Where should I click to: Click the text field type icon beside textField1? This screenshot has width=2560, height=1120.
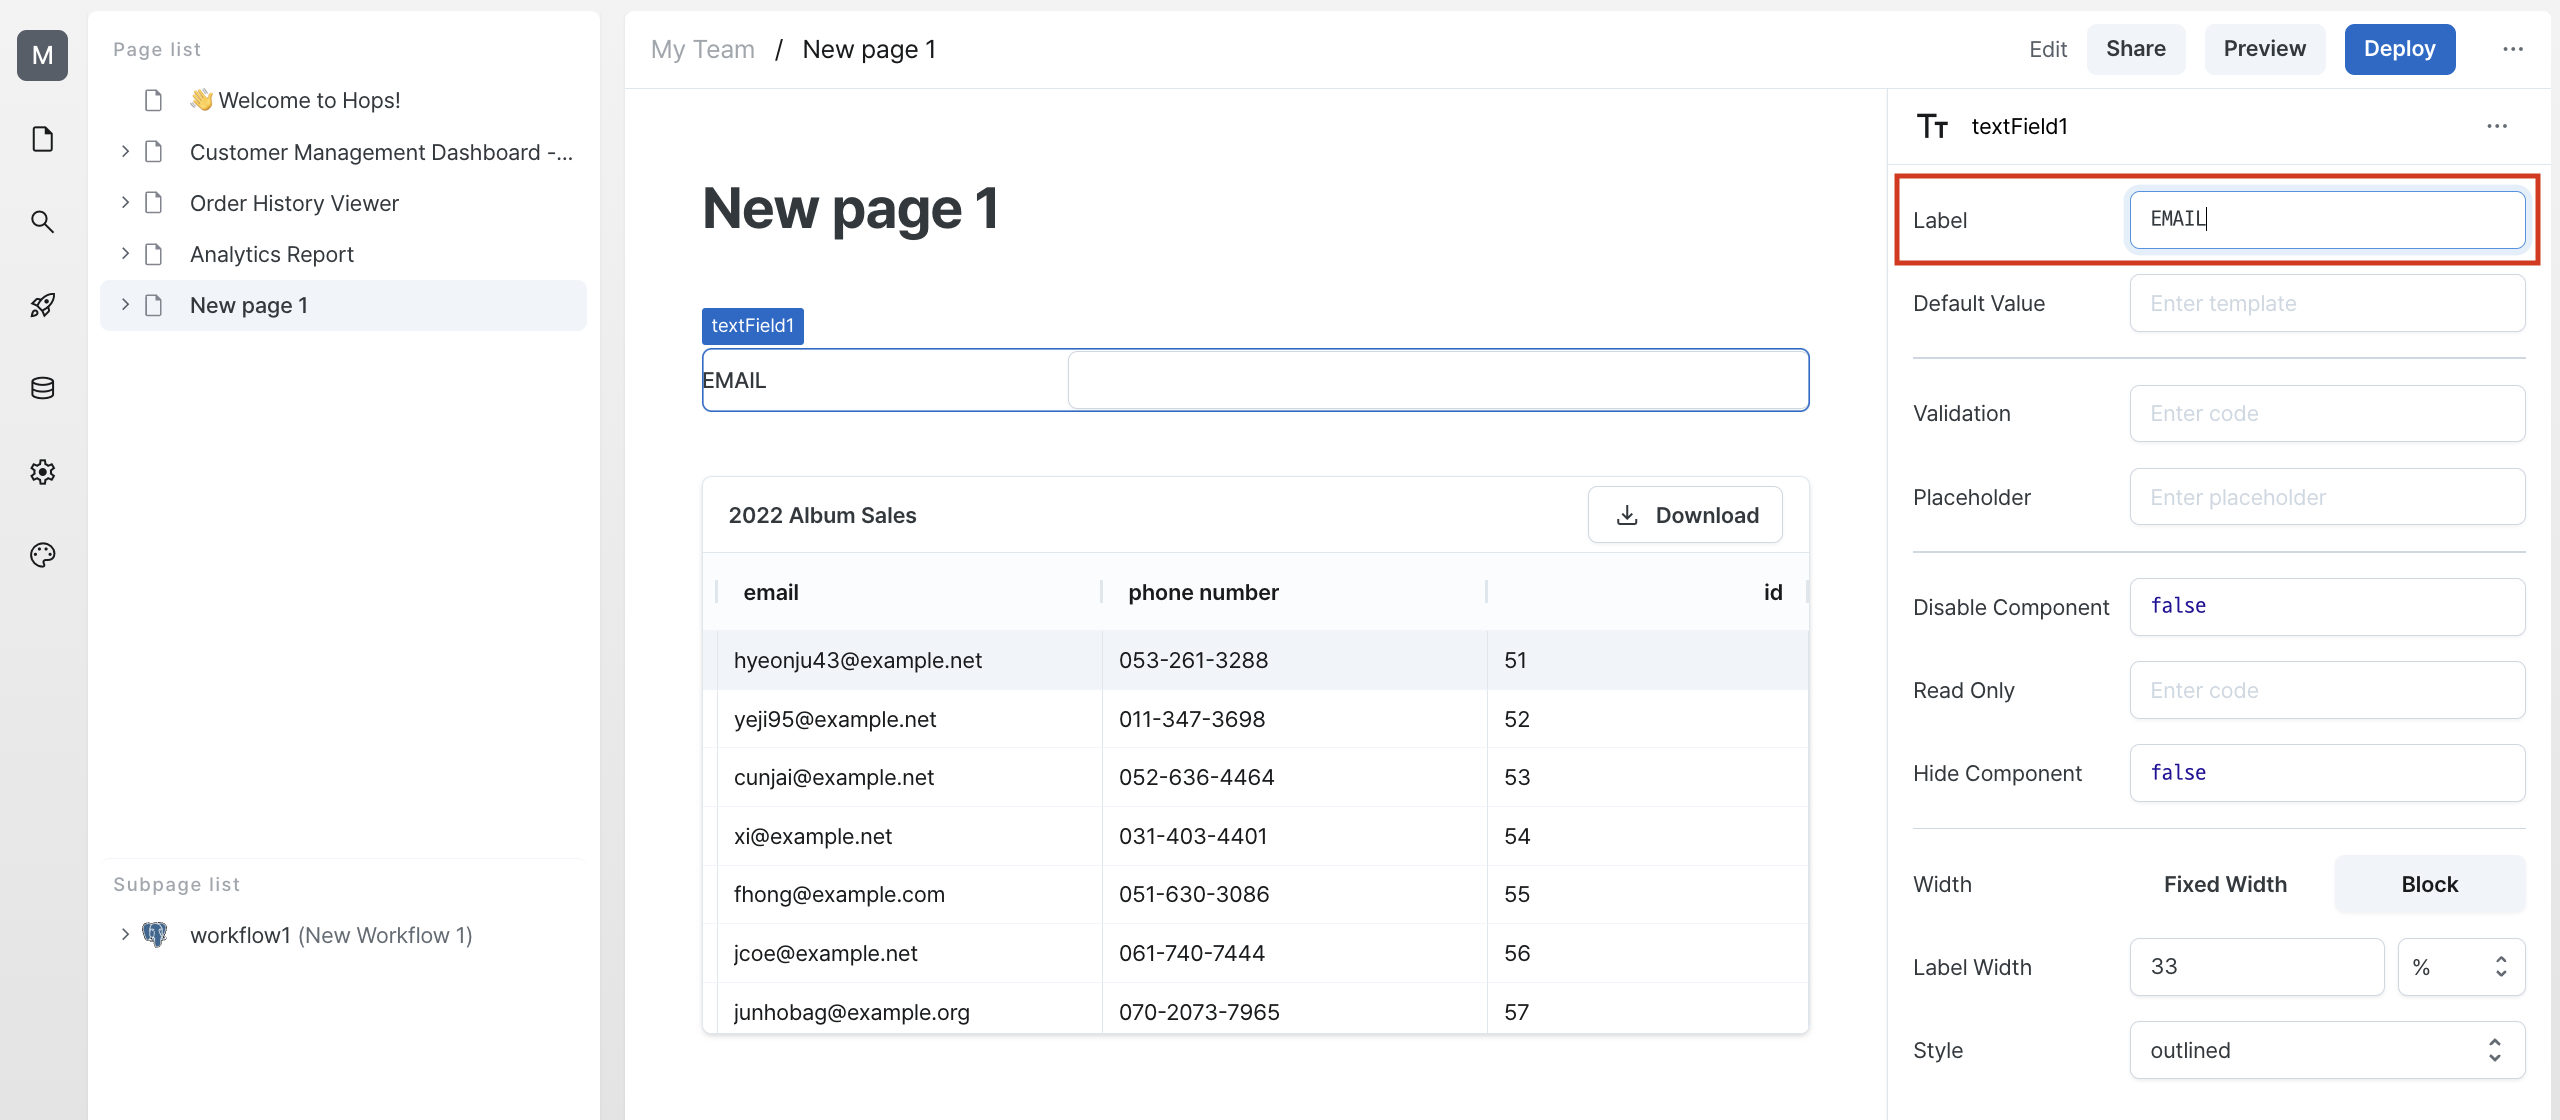pyautogui.click(x=1932, y=126)
